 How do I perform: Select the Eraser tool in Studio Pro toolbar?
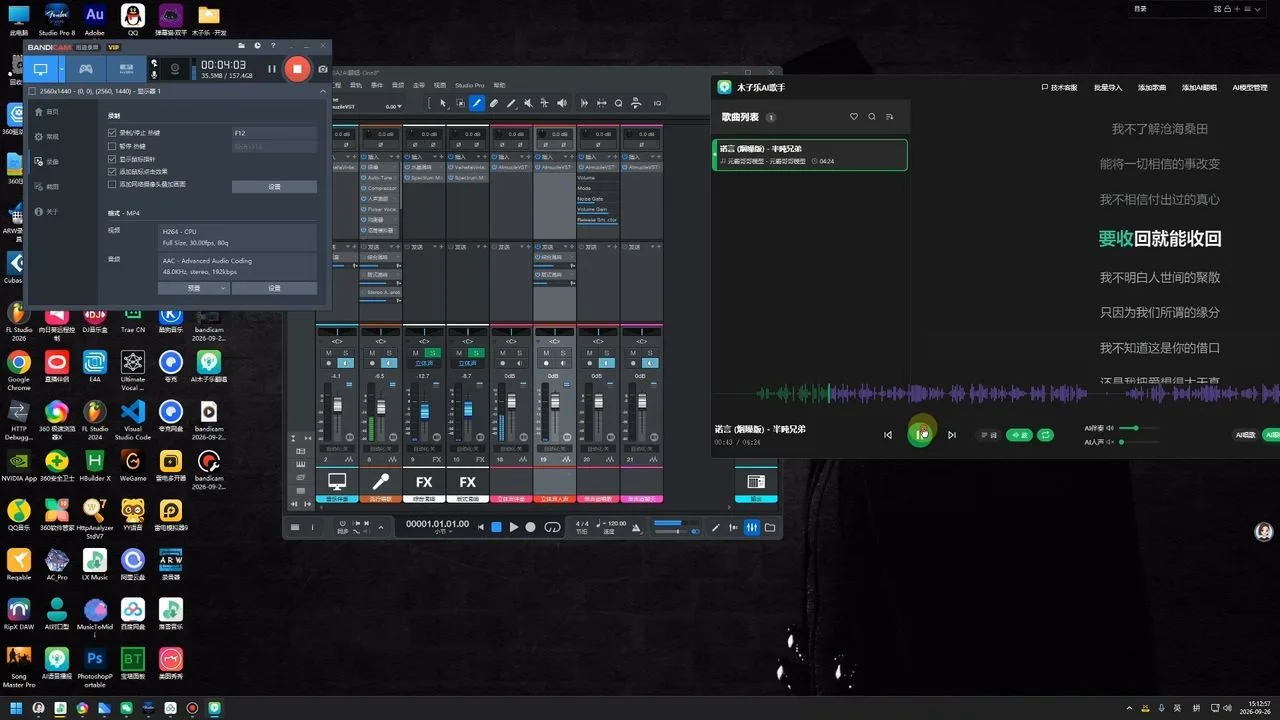(494, 103)
